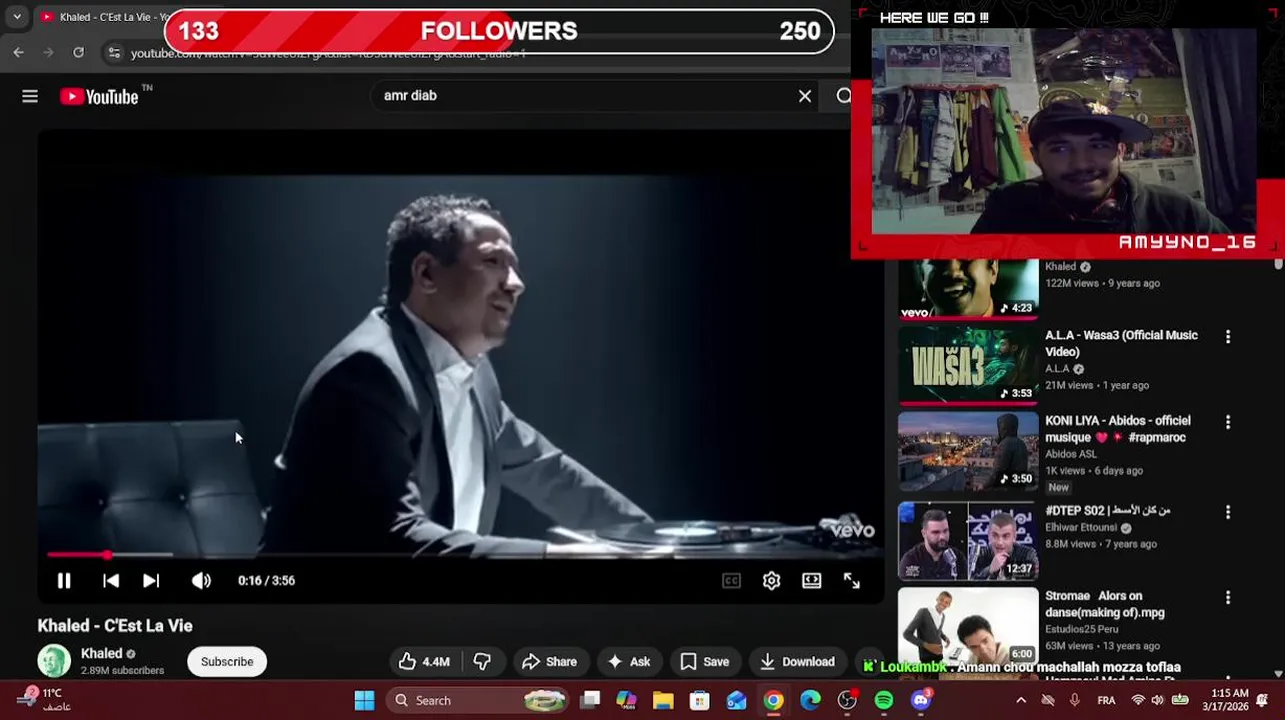Play A.L.A - Wasa3 thumbnail

[x=968, y=365]
